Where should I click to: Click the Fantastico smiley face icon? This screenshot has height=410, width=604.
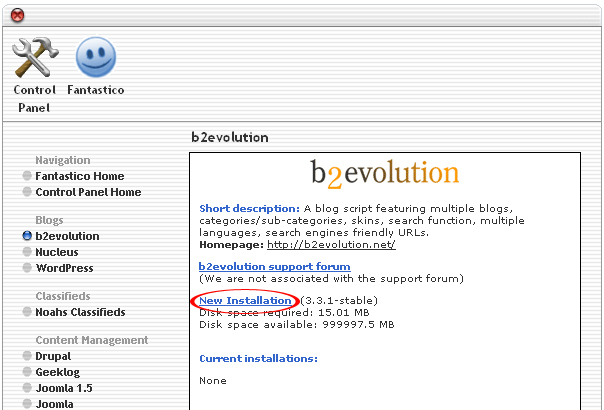tap(96, 57)
